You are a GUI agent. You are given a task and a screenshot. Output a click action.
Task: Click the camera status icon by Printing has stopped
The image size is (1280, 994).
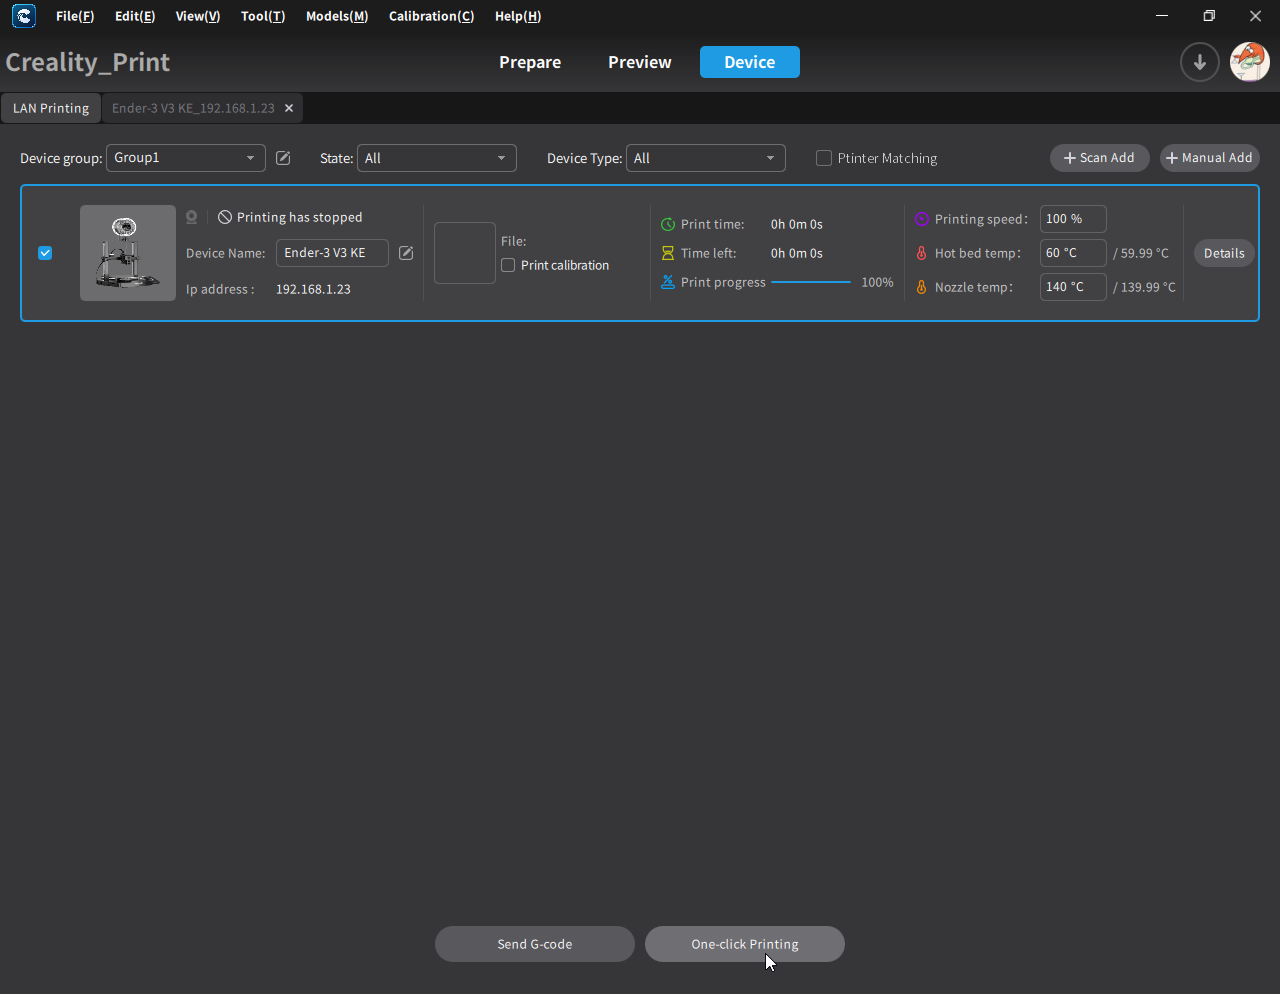192,217
